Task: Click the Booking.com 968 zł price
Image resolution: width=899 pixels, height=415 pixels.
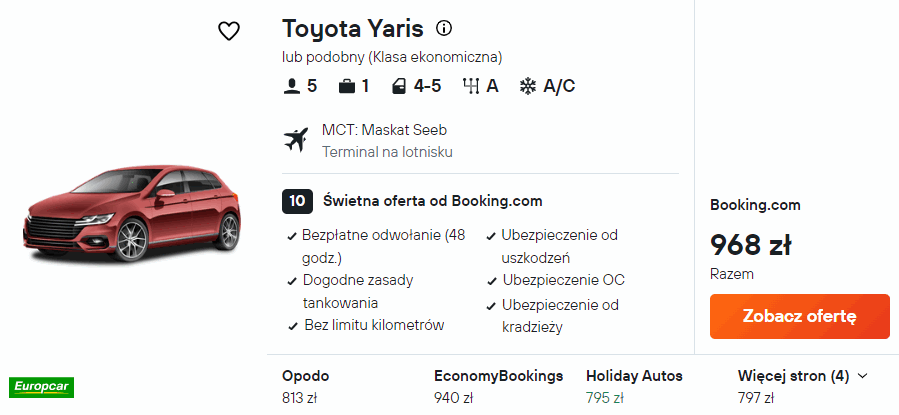Action: click(751, 244)
